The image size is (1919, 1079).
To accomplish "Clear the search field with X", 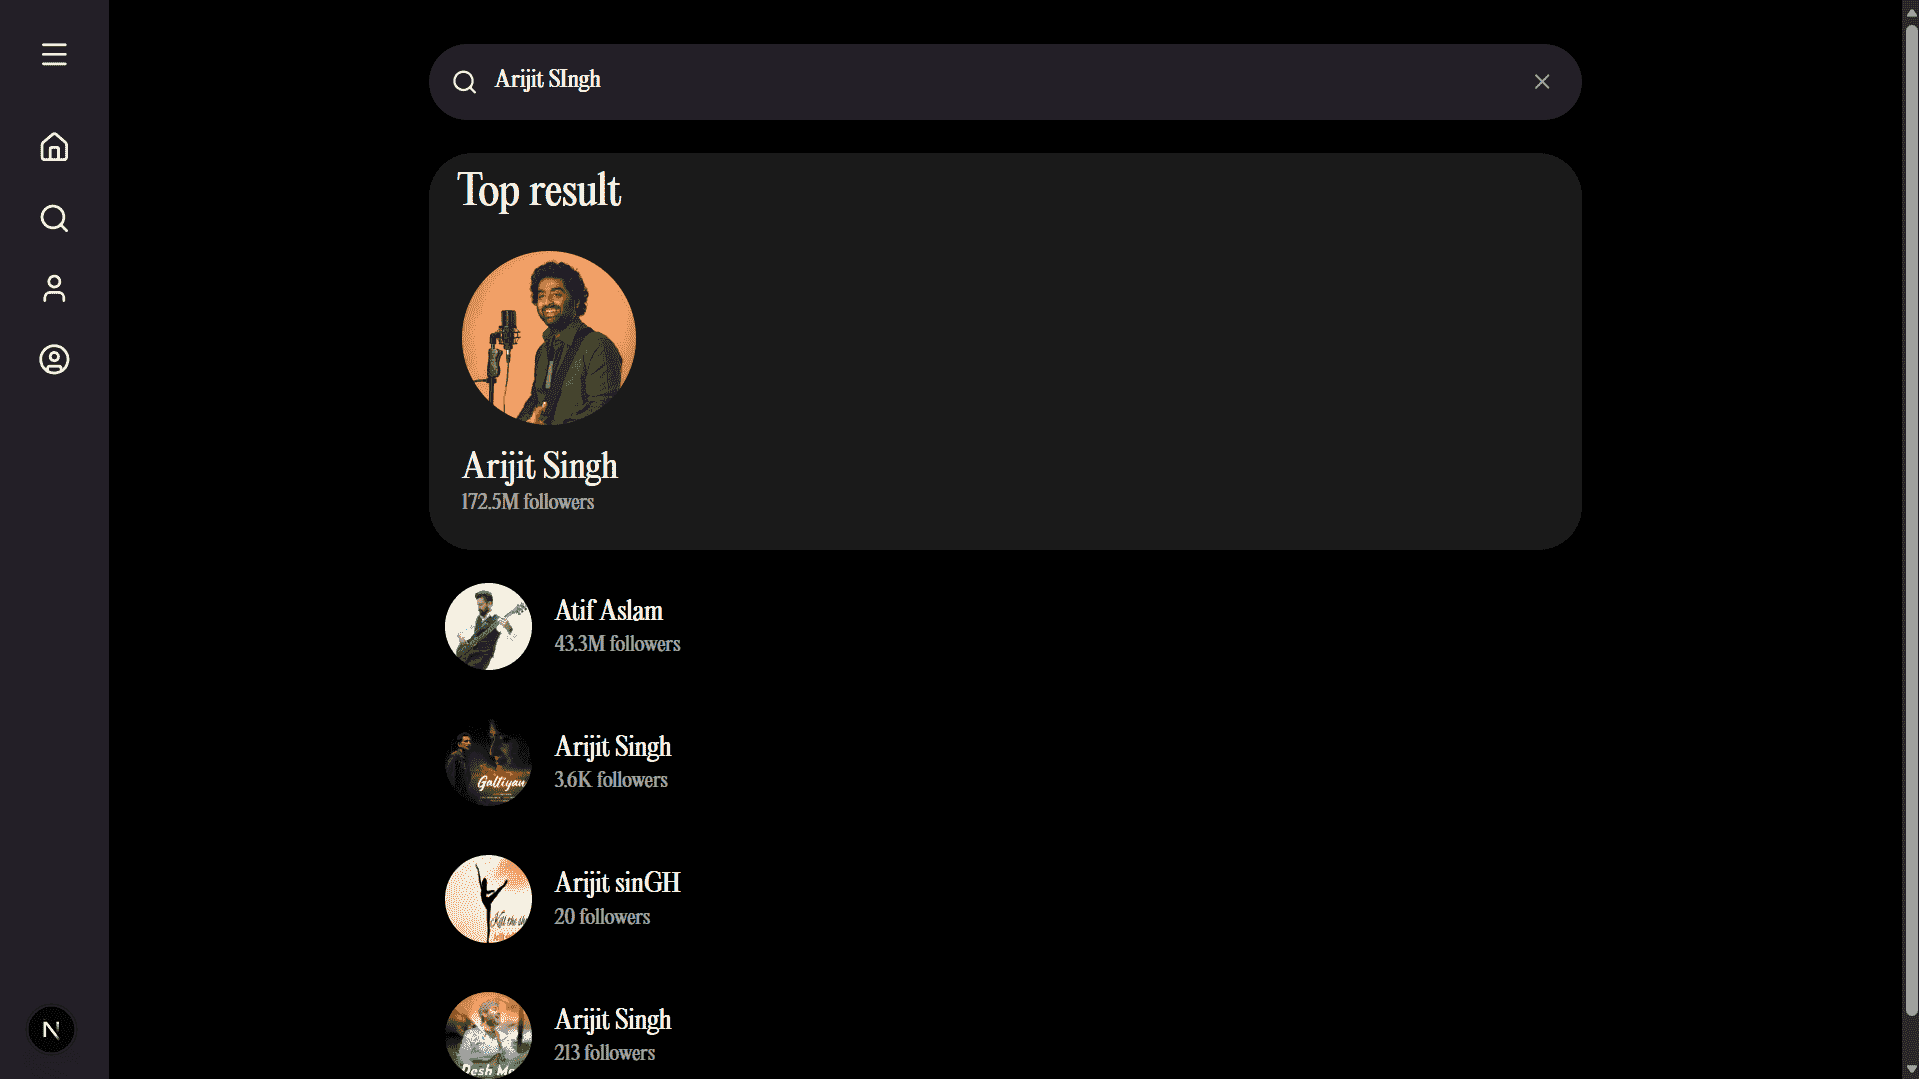I will 1541,82.
